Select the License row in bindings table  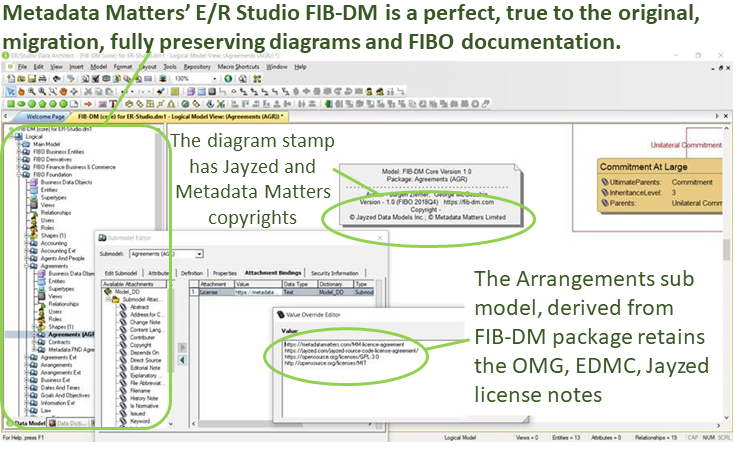(x=282, y=292)
